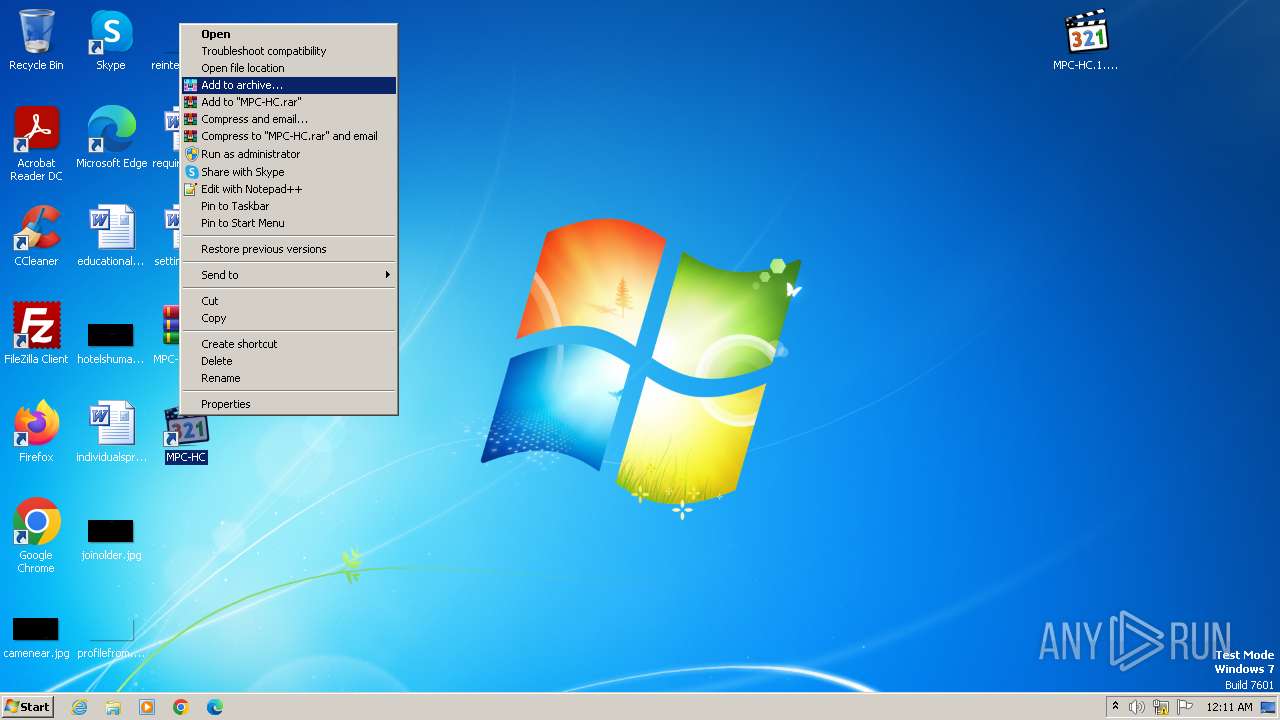Select Pin to Start Menu
1280x720 pixels.
pos(289,223)
